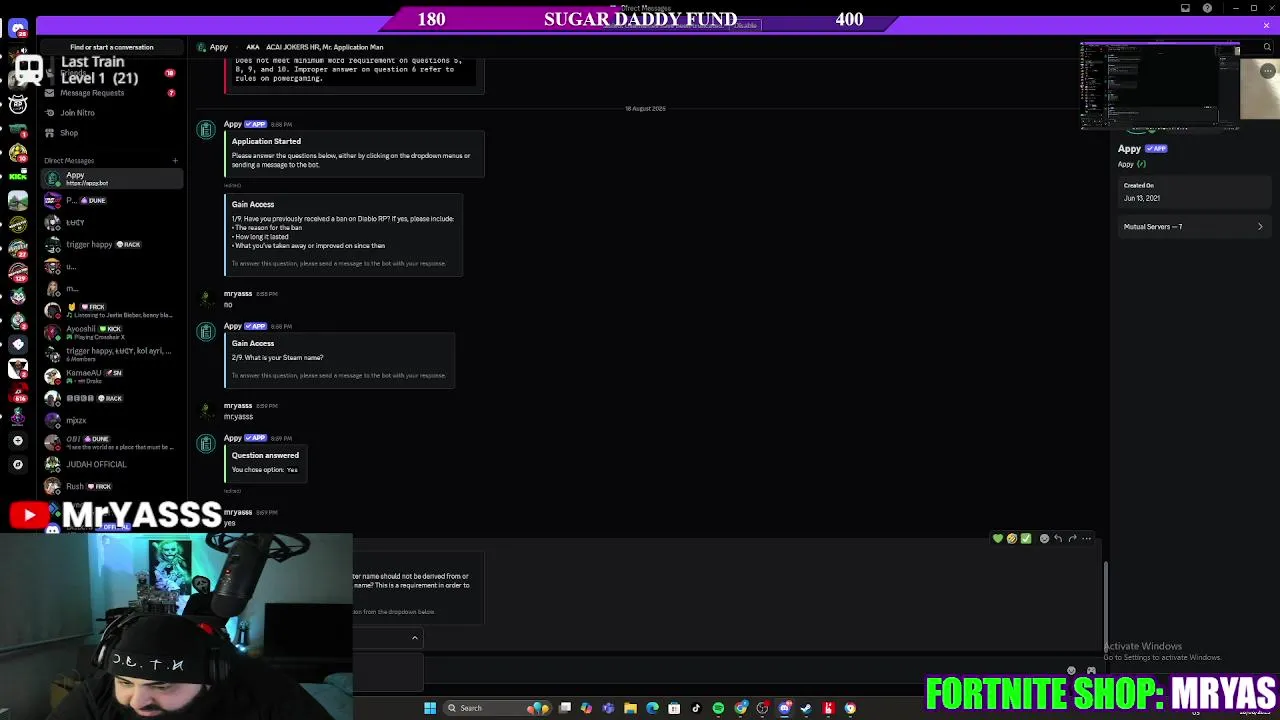Open message More options ellipsis
Viewport: 1280px width, 720px height.
pyautogui.click(x=1087, y=539)
